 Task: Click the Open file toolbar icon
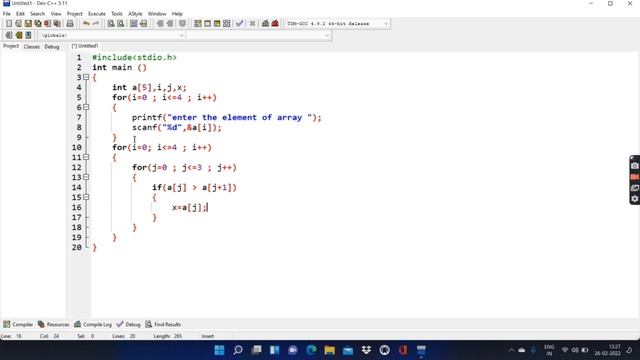pos(18,24)
